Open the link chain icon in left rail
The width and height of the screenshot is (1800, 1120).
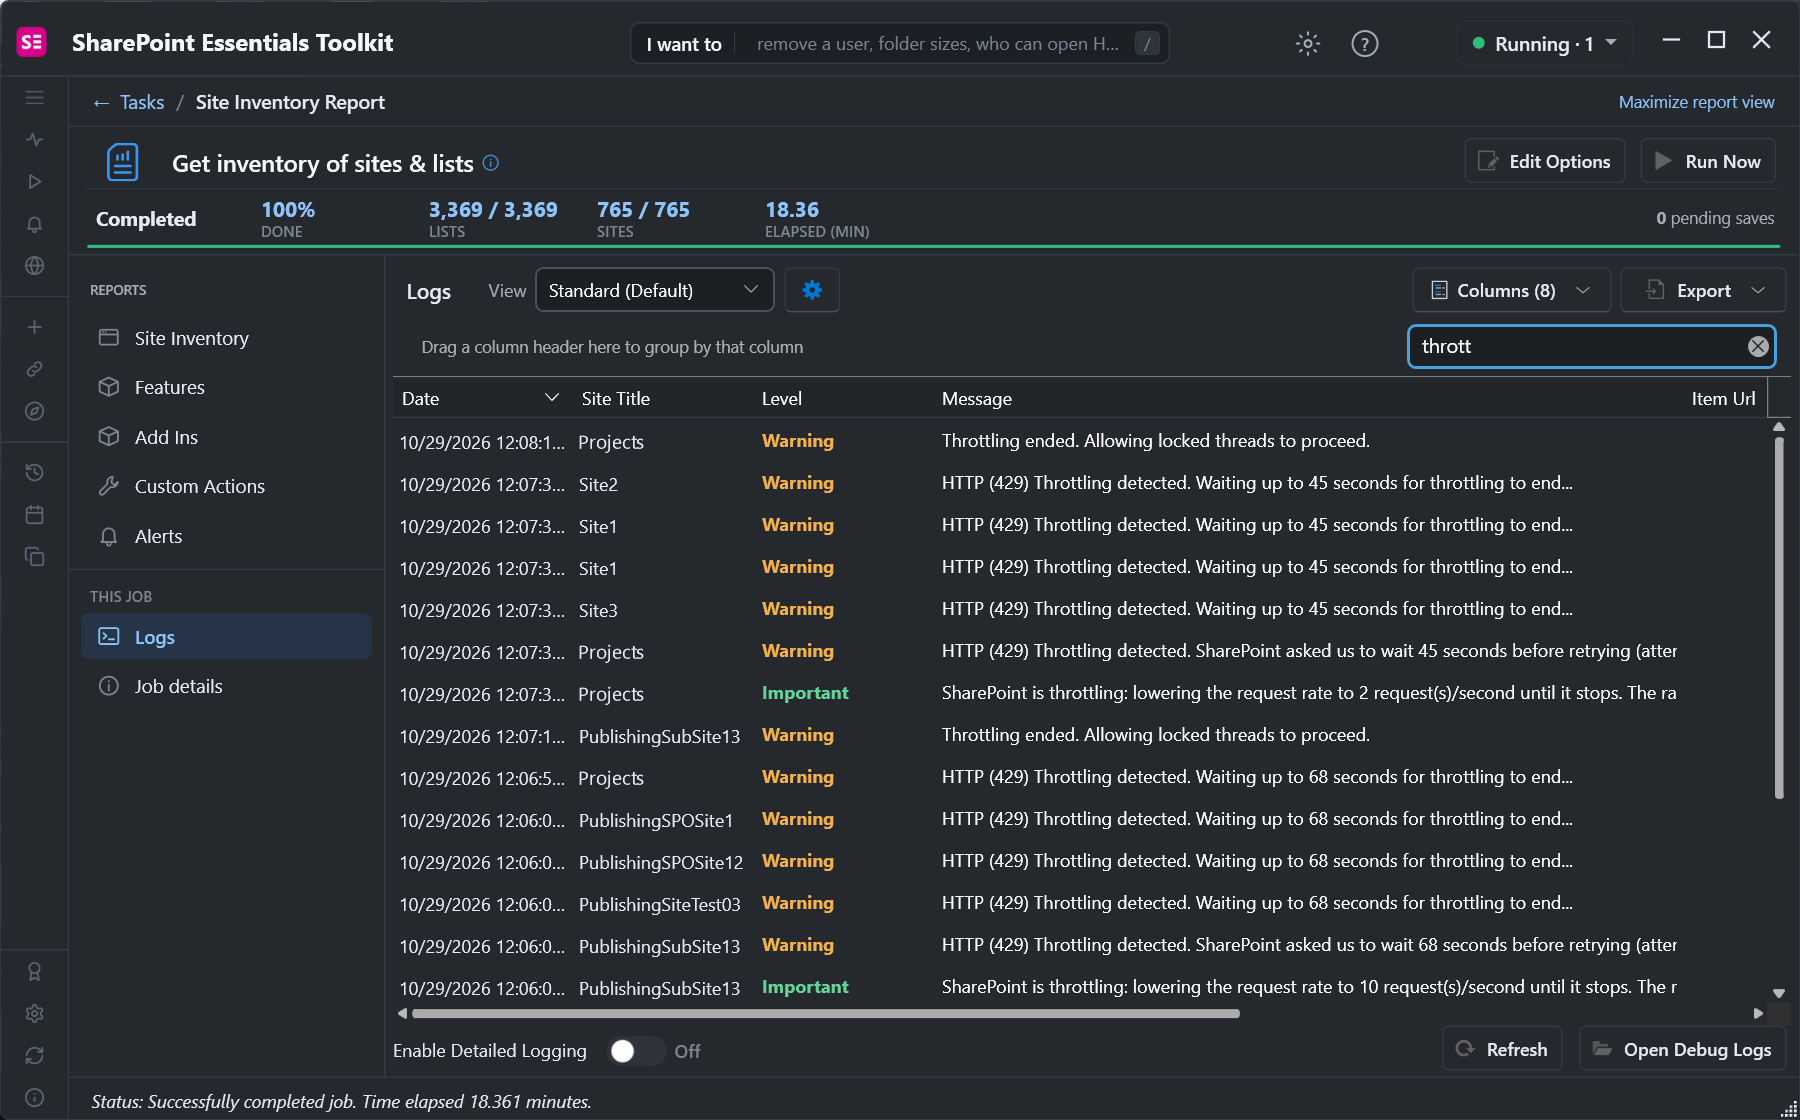(x=34, y=369)
